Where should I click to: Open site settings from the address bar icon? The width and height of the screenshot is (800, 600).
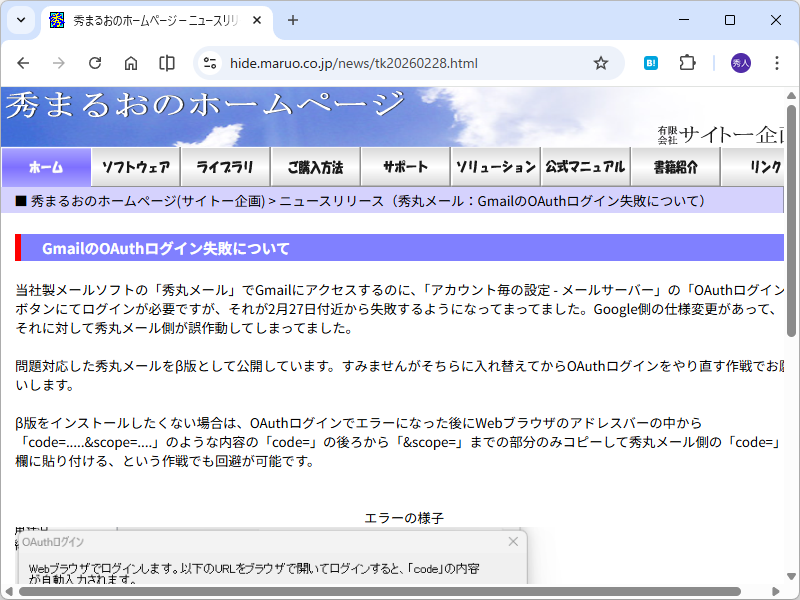click(209, 62)
